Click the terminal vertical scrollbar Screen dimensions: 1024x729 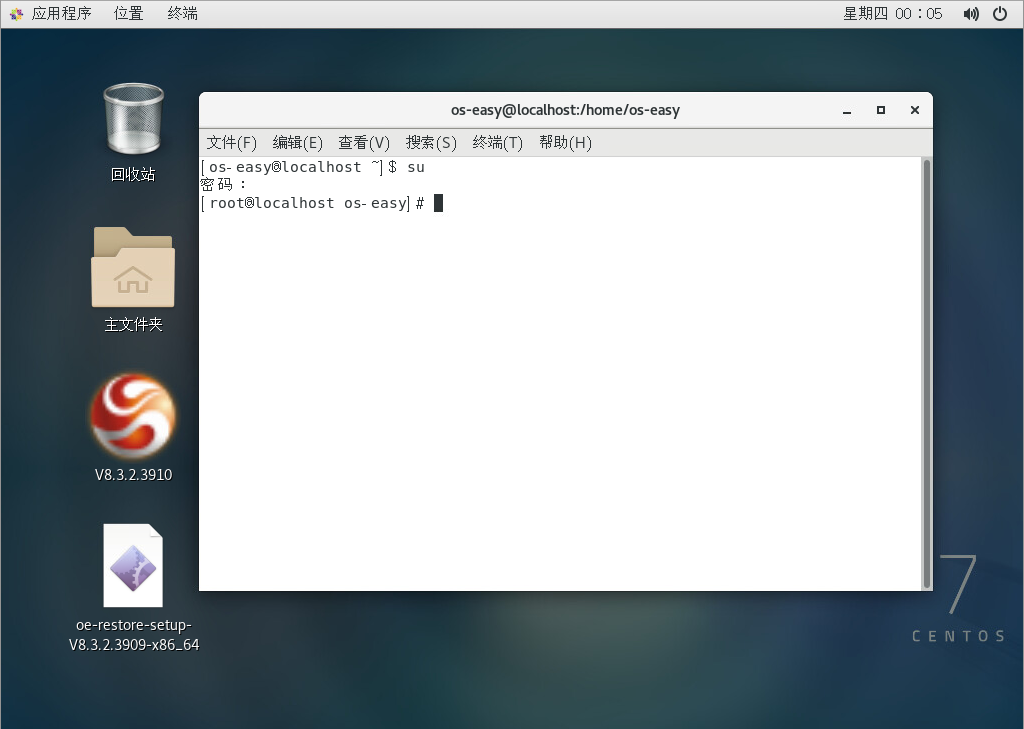coord(926,372)
